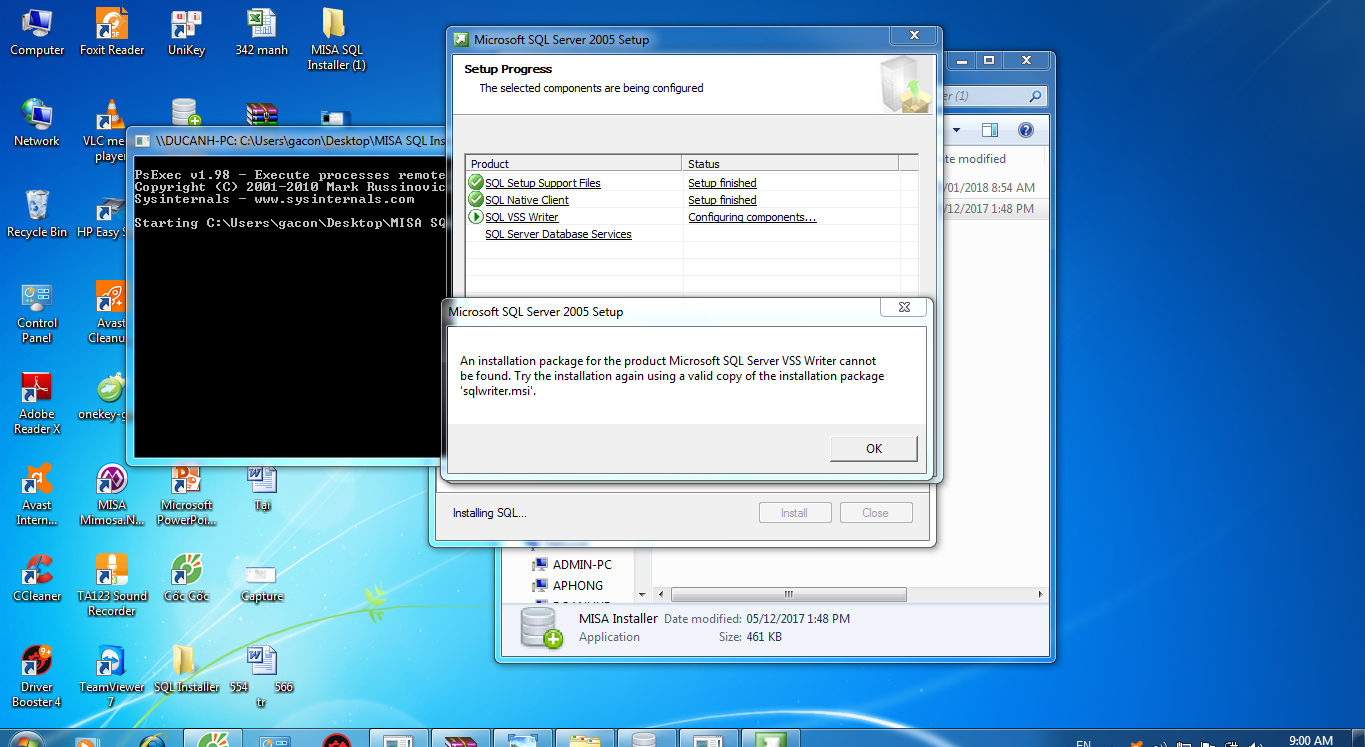This screenshot has width=1365, height=747.
Task: Click OK in the error dialog
Action: pyautogui.click(x=873, y=448)
